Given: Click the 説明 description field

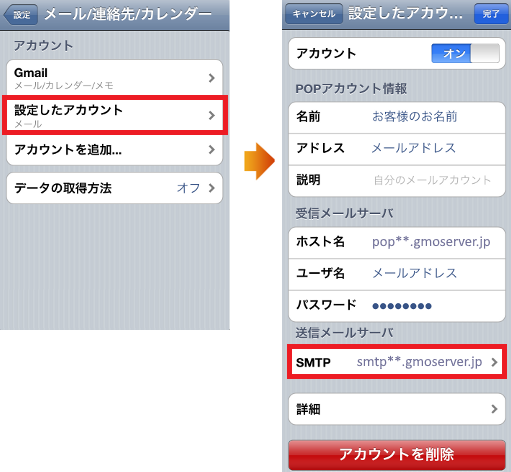Looking at the screenshot, I should (x=397, y=181).
